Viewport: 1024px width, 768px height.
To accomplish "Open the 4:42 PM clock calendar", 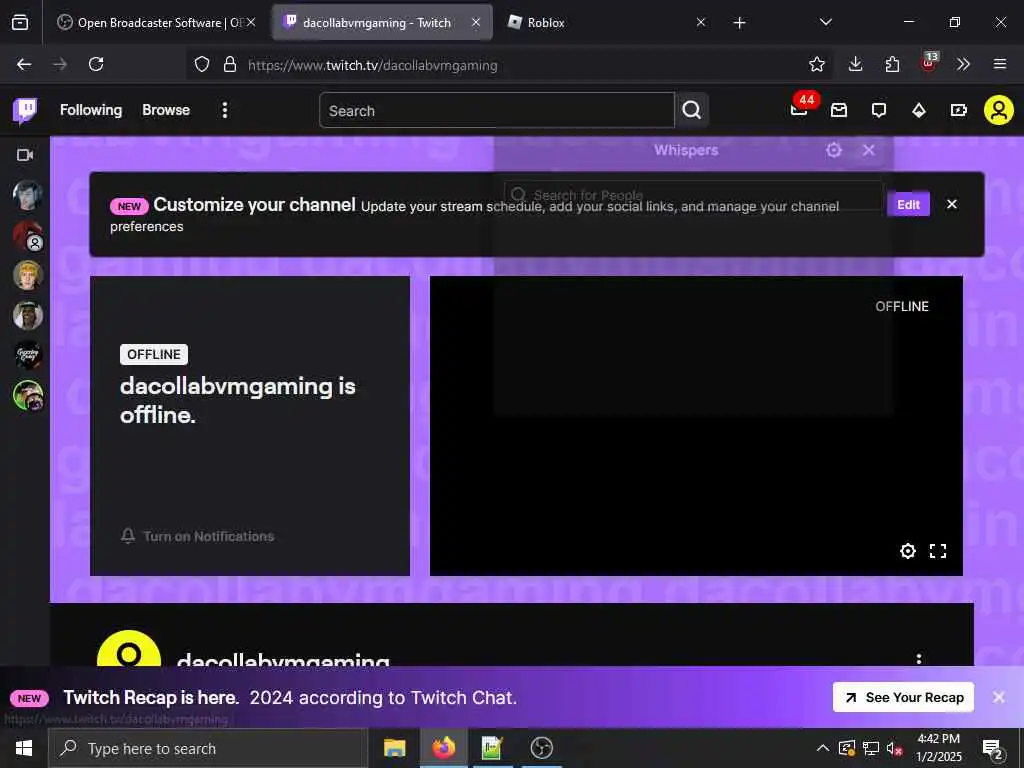I will (938, 748).
